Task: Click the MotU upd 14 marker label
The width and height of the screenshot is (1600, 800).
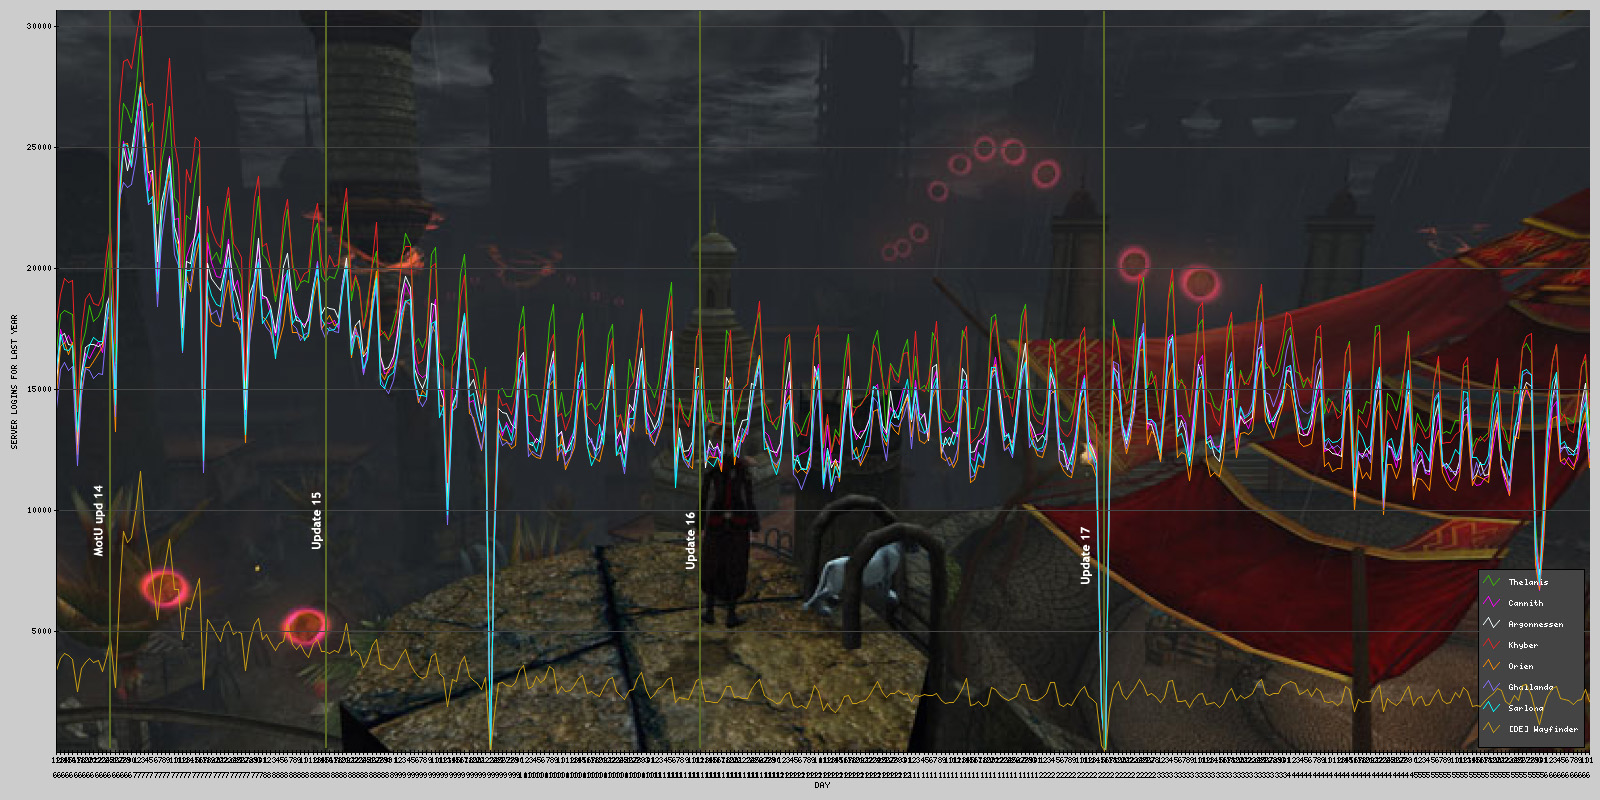Action: tap(98, 520)
